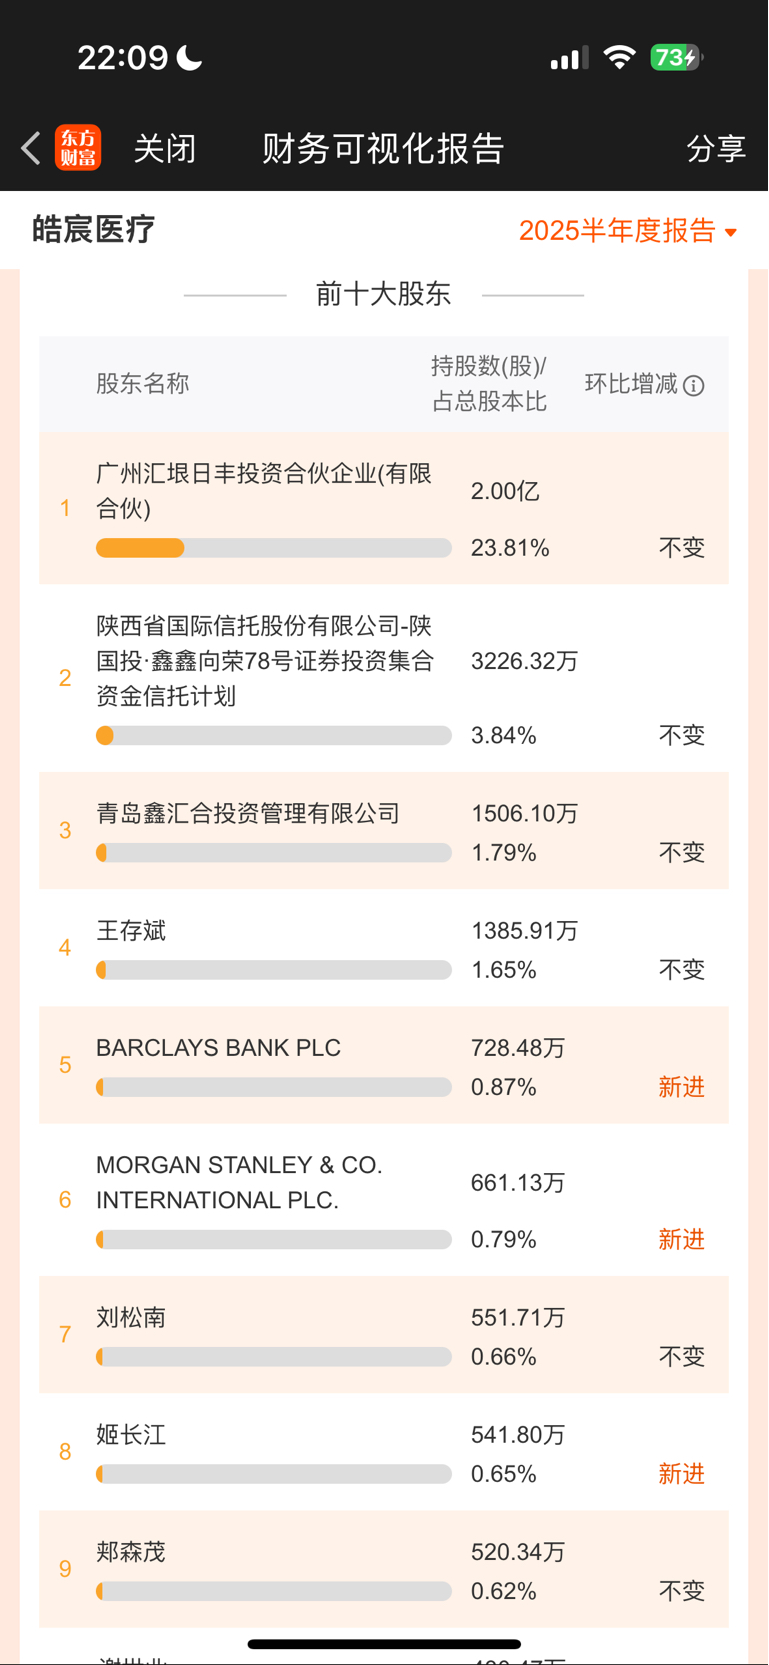769x1665 pixels.
Task: Click 关闭 to close the report
Action: pos(165,148)
